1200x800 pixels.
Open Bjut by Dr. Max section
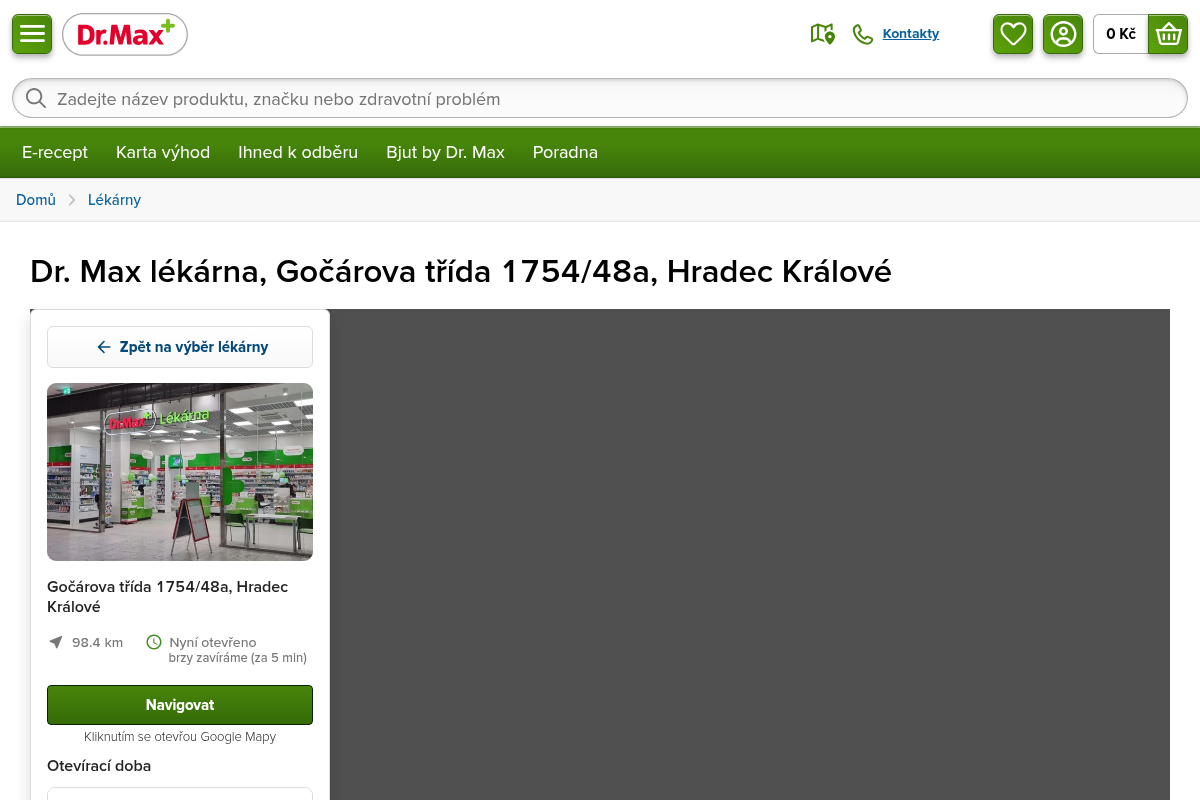pos(446,152)
